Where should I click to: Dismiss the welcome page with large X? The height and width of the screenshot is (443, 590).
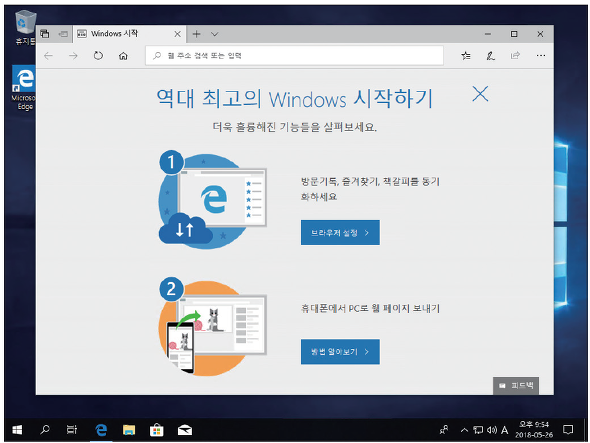tap(481, 94)
